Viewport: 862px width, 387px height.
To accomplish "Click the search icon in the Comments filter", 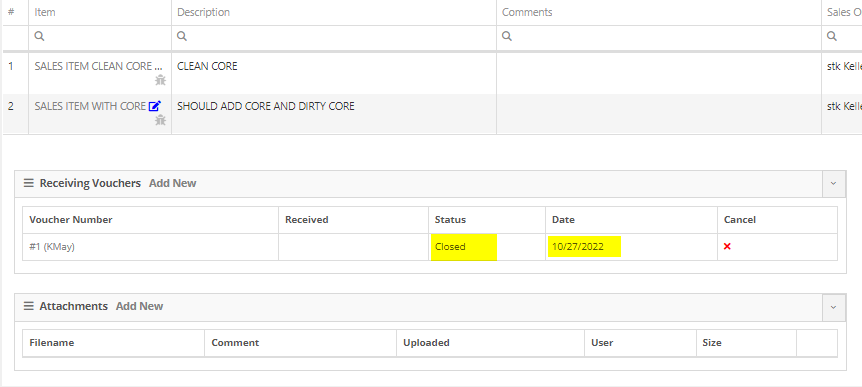I will 507,36.
